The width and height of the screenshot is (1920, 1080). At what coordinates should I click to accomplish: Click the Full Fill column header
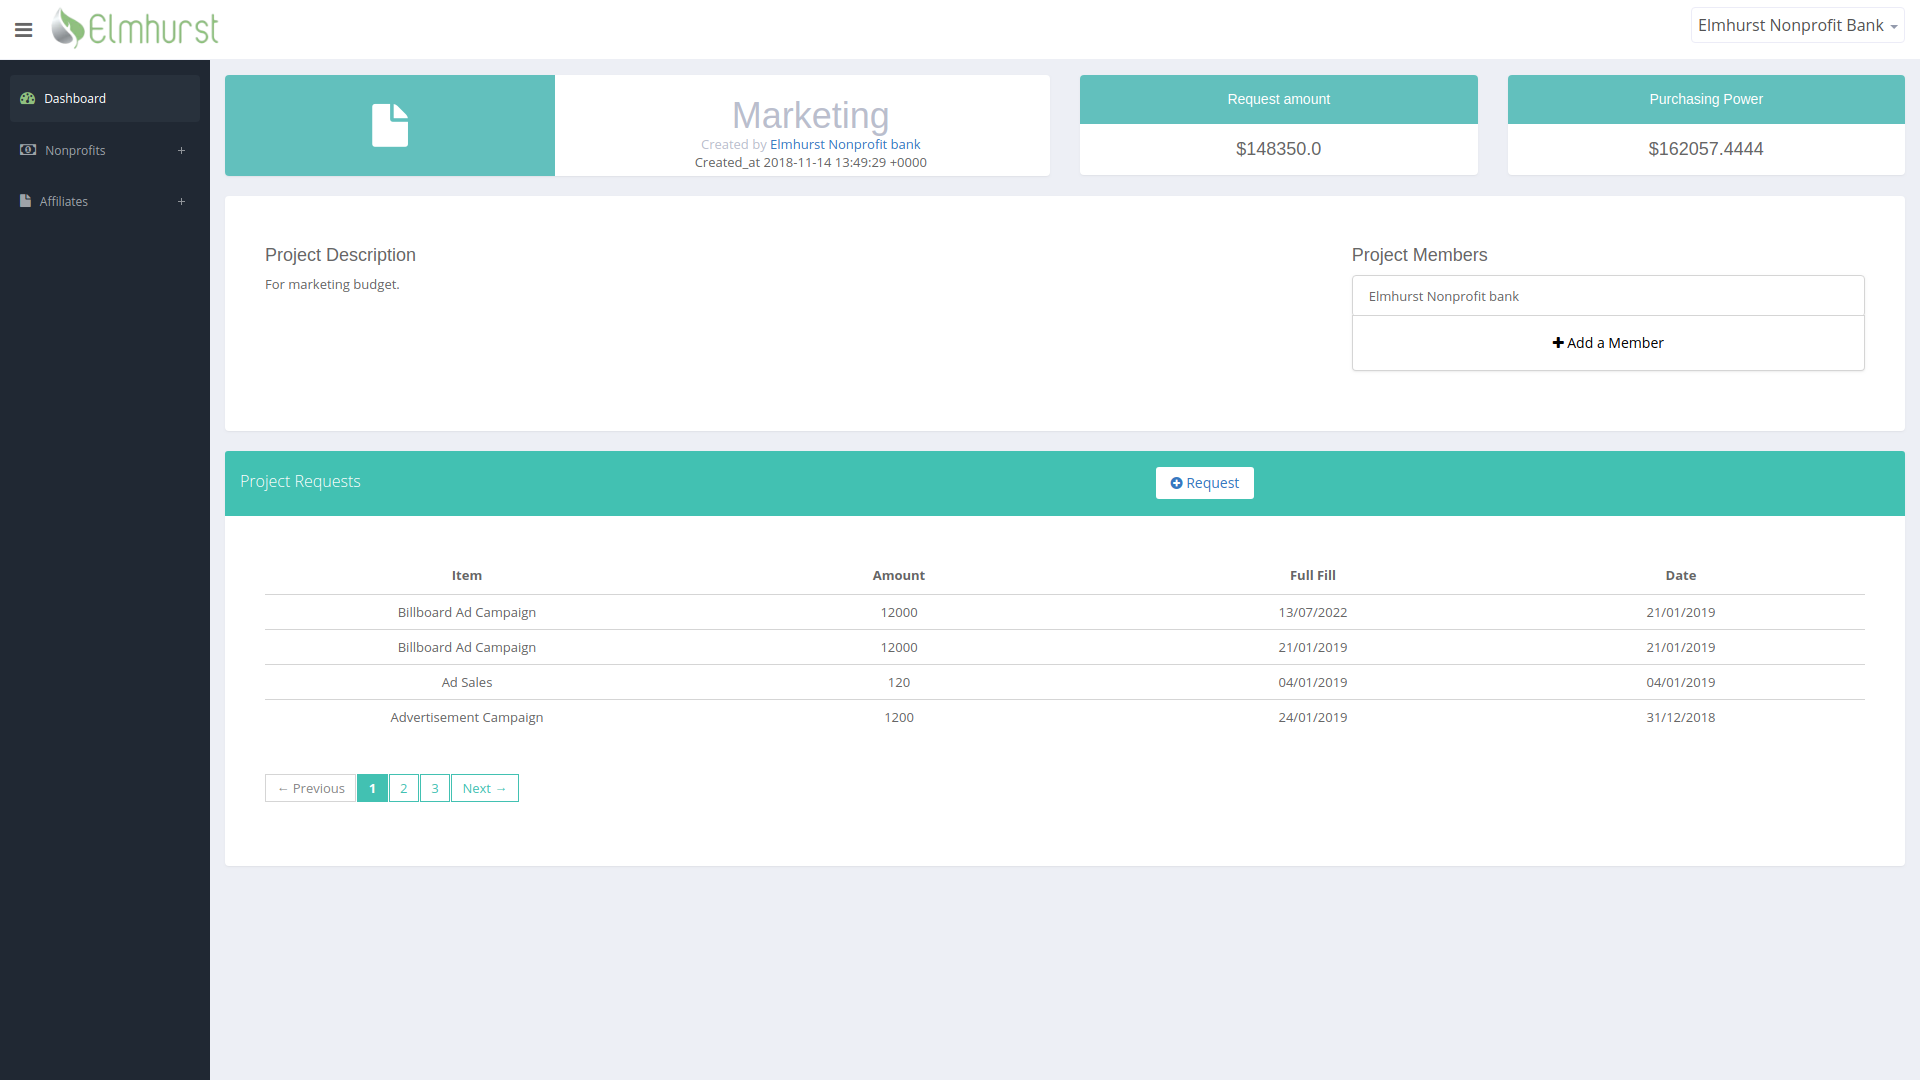[x=1313, y=575]
